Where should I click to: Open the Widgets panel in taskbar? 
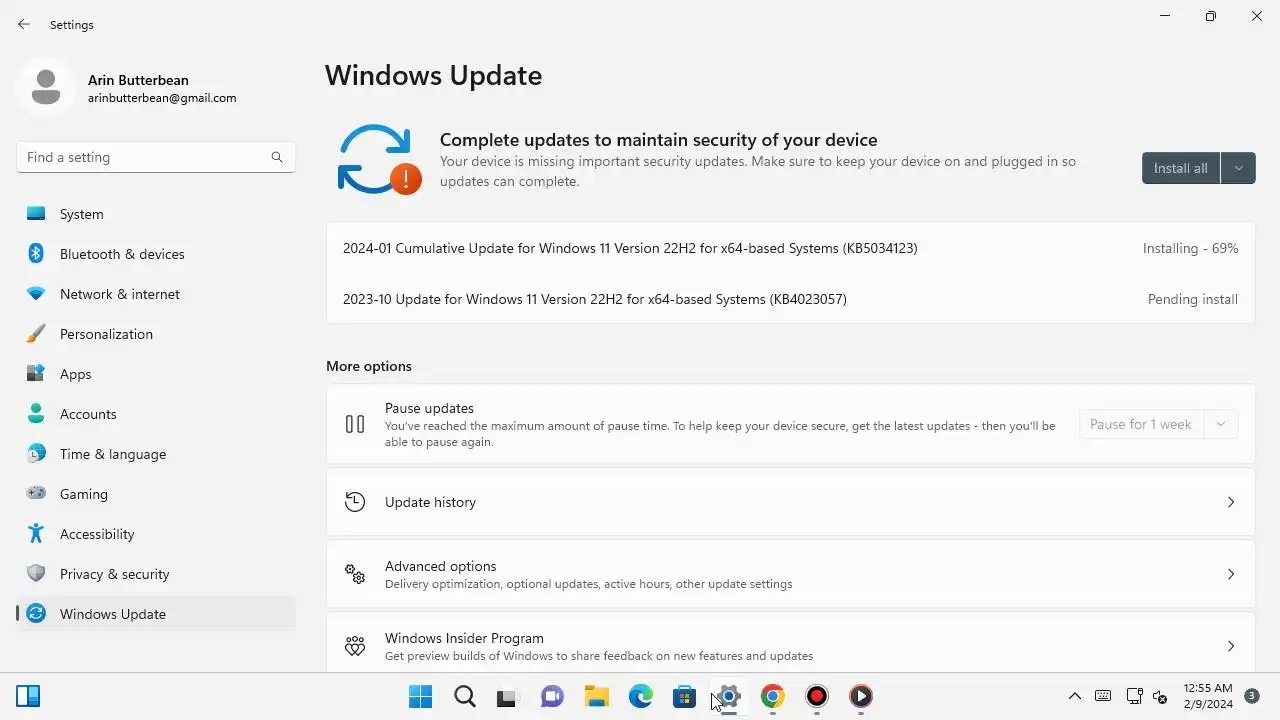(28, 696)
